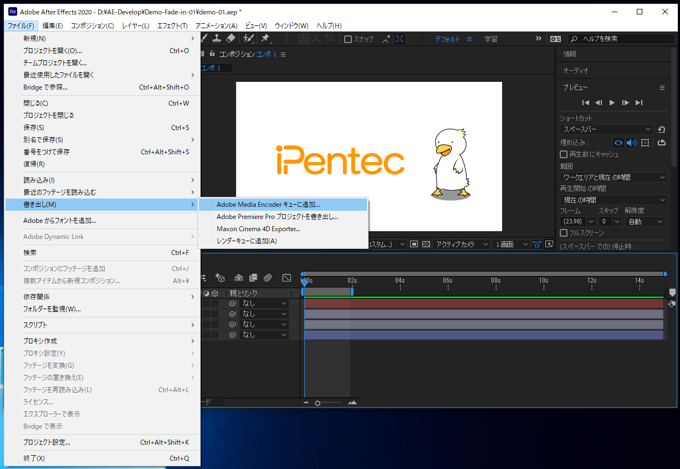Image resolution: width=680 pixels, height=469 pixels.
Task: Toggle overlays inclusion icon in preview
Action: click(645, 142)
